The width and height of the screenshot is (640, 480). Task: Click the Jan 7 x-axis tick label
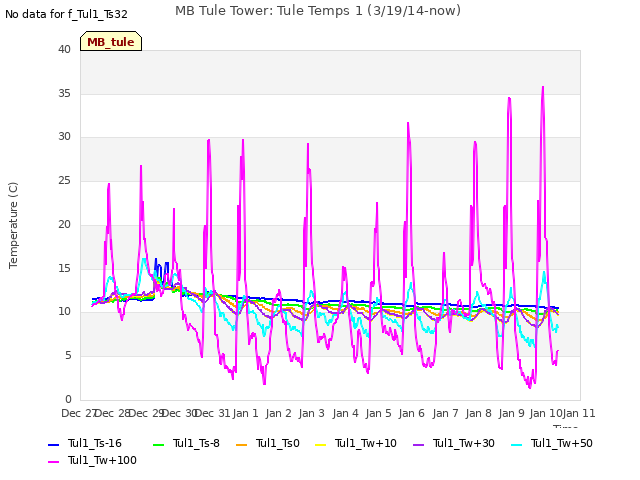(x=446, y=413)
